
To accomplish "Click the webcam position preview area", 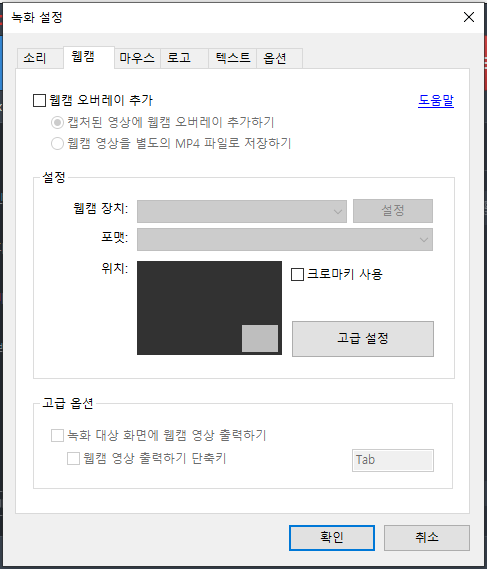I will click(209, 308).
